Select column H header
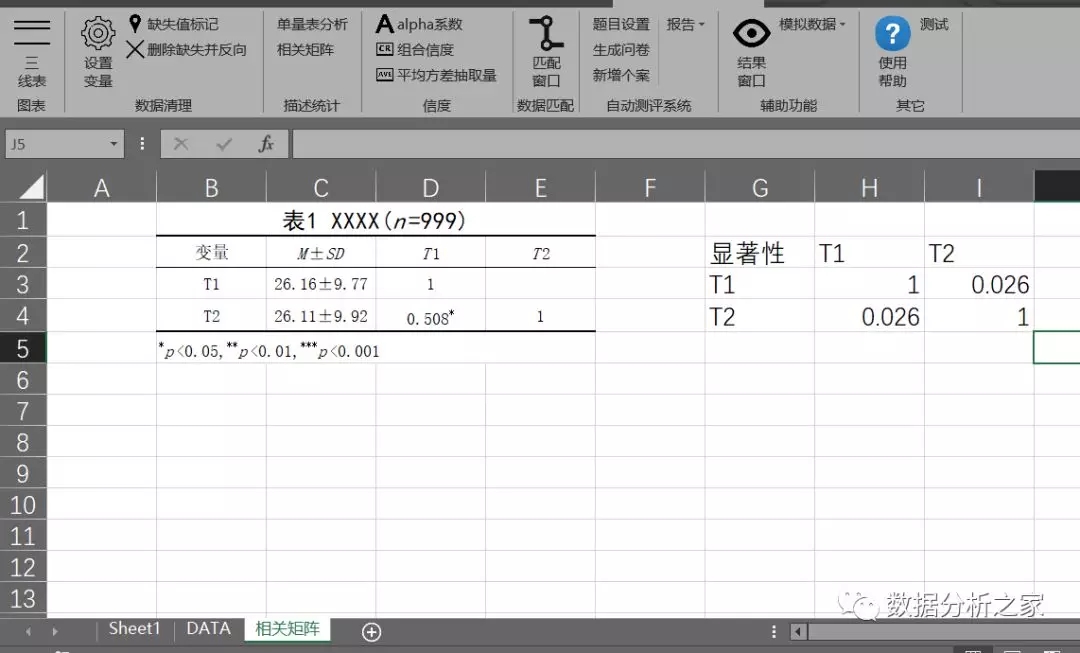Screen dimensions: 1080x653 869,187
